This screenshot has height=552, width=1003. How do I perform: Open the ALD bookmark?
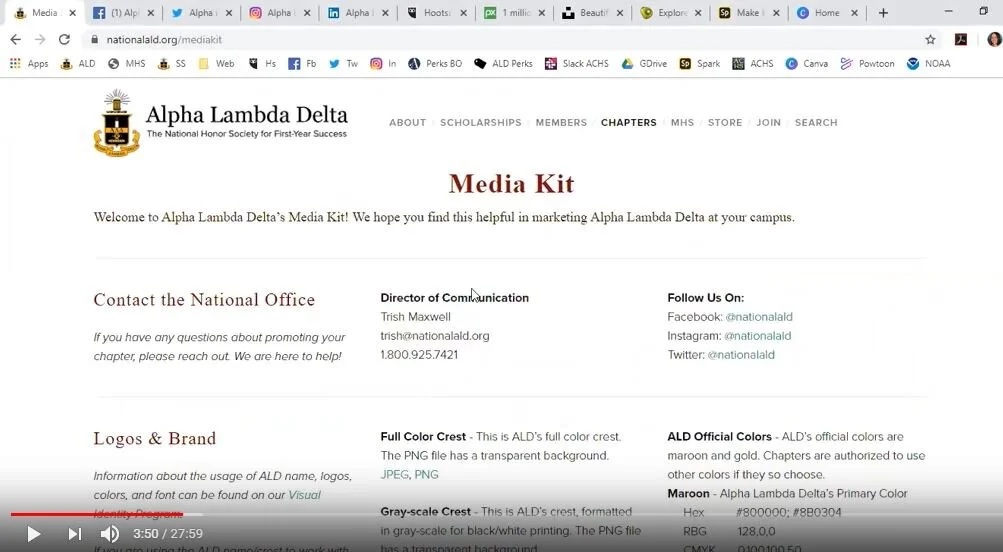[x=78, y=63]
